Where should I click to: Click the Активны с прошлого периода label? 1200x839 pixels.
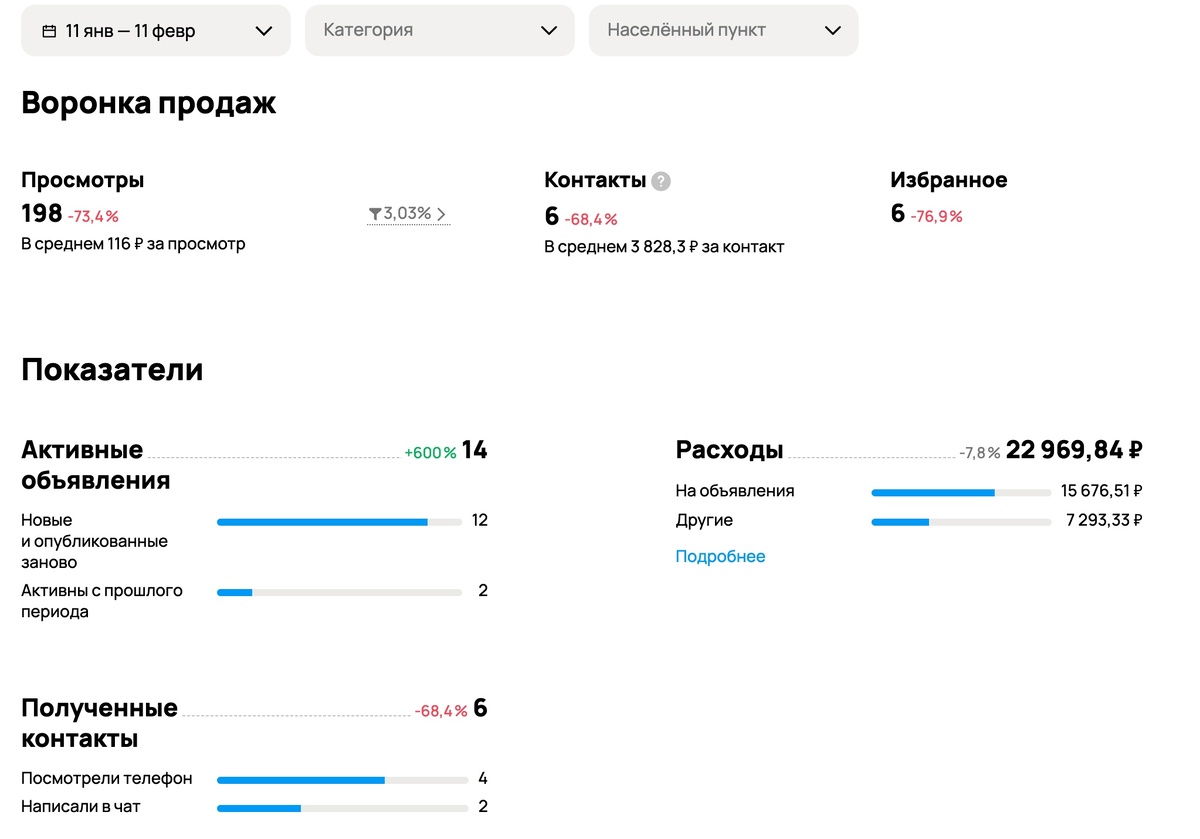(102, 601)
